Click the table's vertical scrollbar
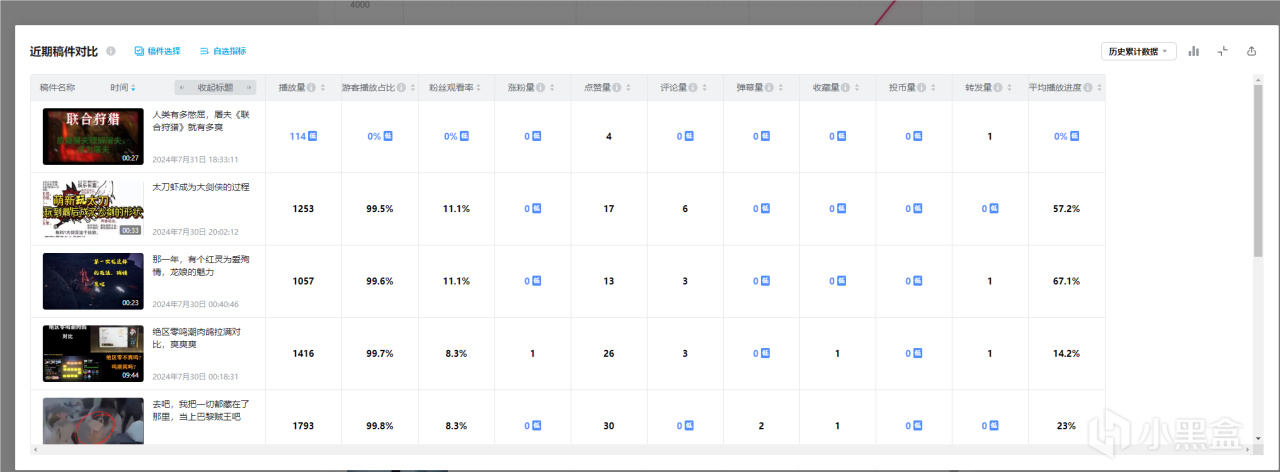Image resolution: width=1280 pixels, height=472 pixels. (x=1258, y=170)
